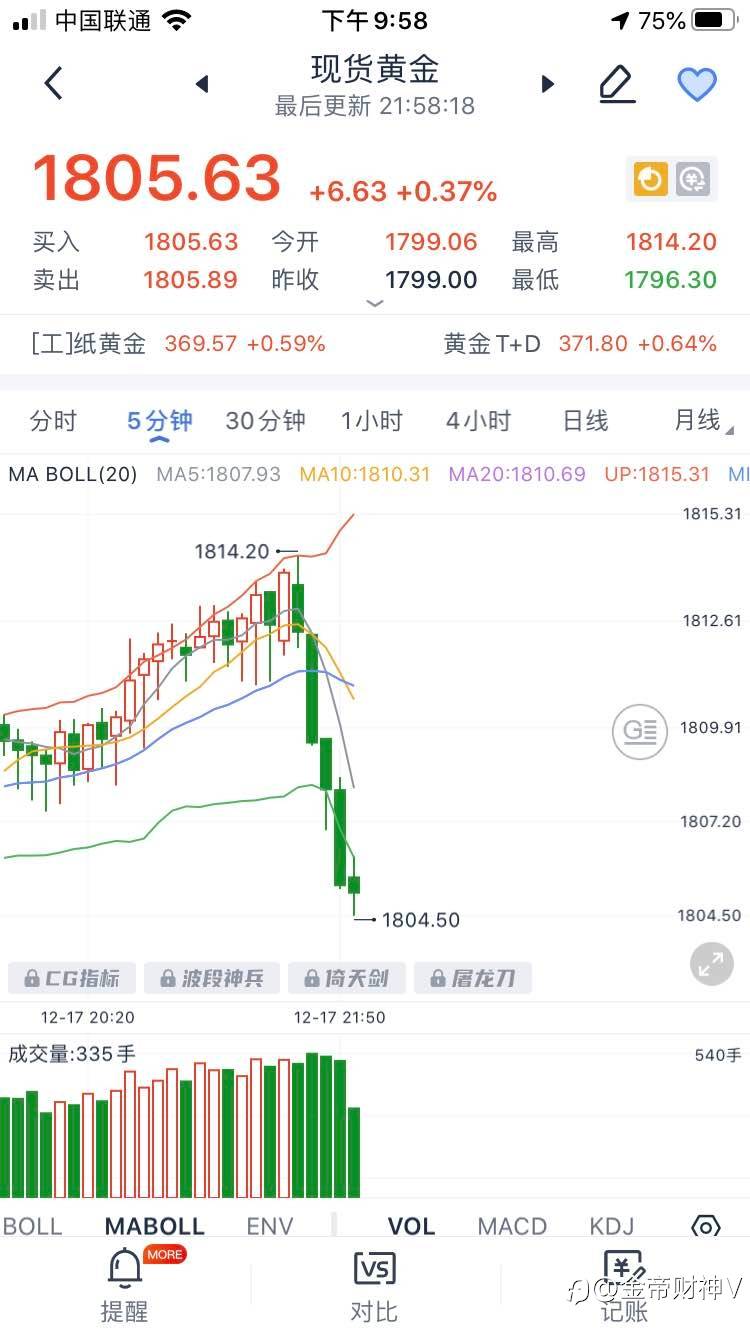Tap the yellow refresh circle icon

(651, 179)
